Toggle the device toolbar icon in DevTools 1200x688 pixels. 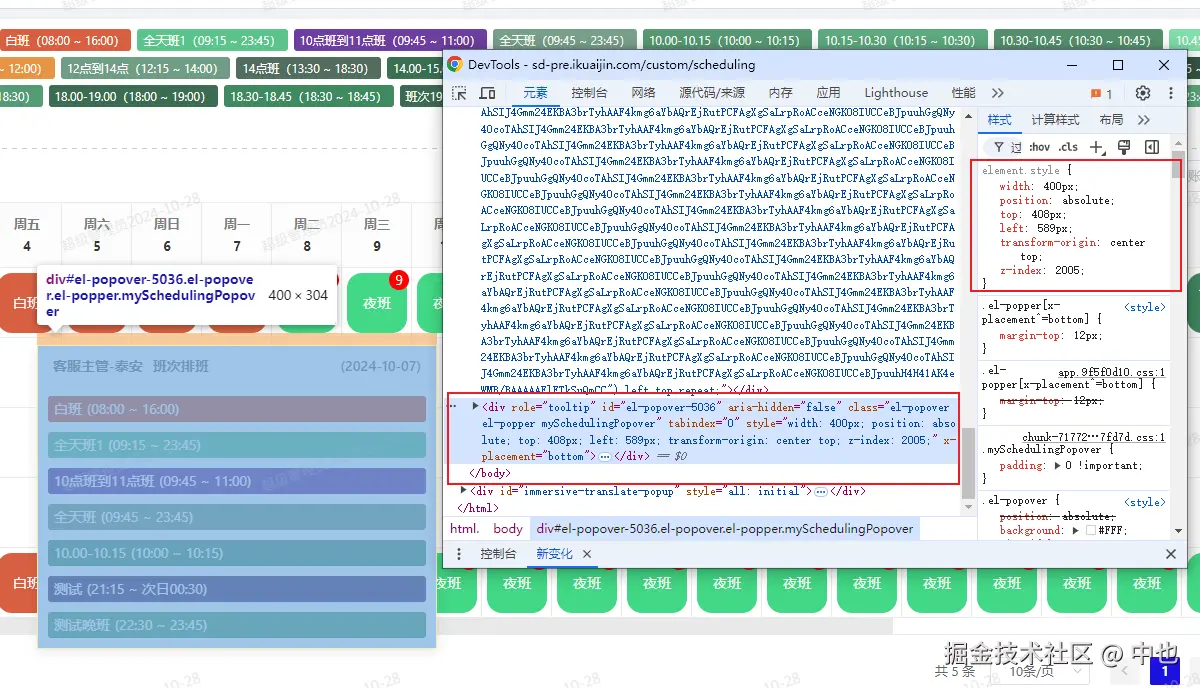click(x=488, y=93)
